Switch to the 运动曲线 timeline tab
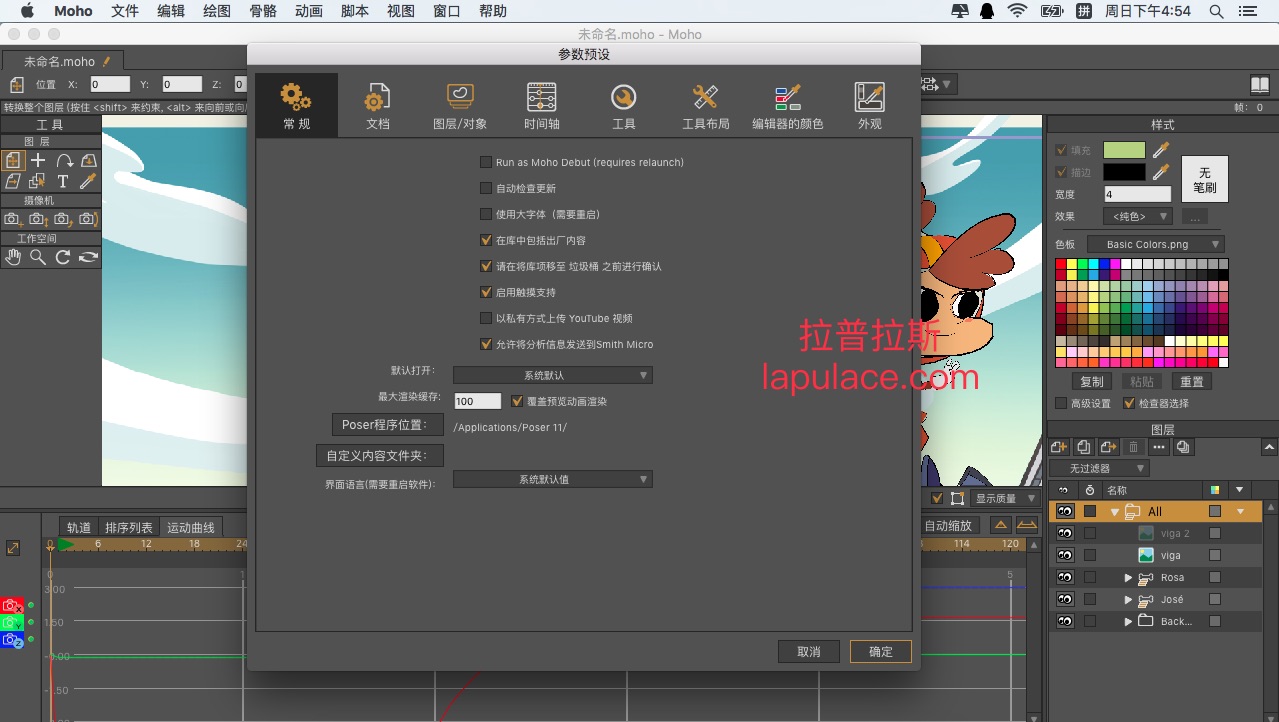The image size is (1279, 722). pos(191,527)
